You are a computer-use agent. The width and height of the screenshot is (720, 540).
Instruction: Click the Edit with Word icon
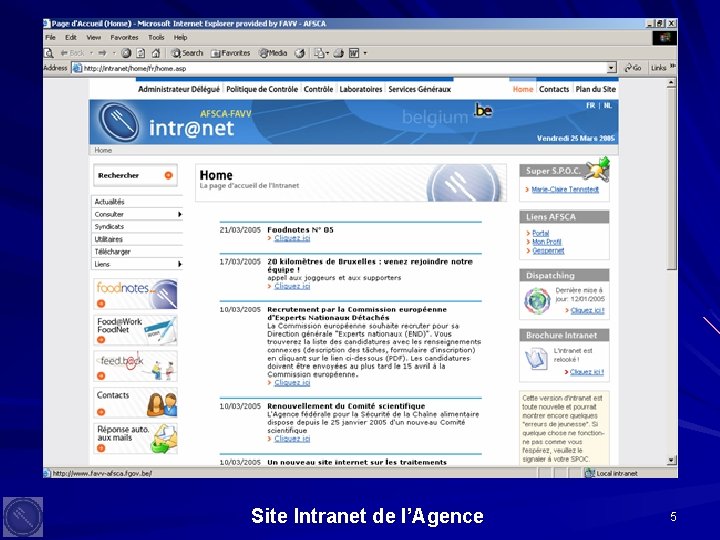point(354,53)
